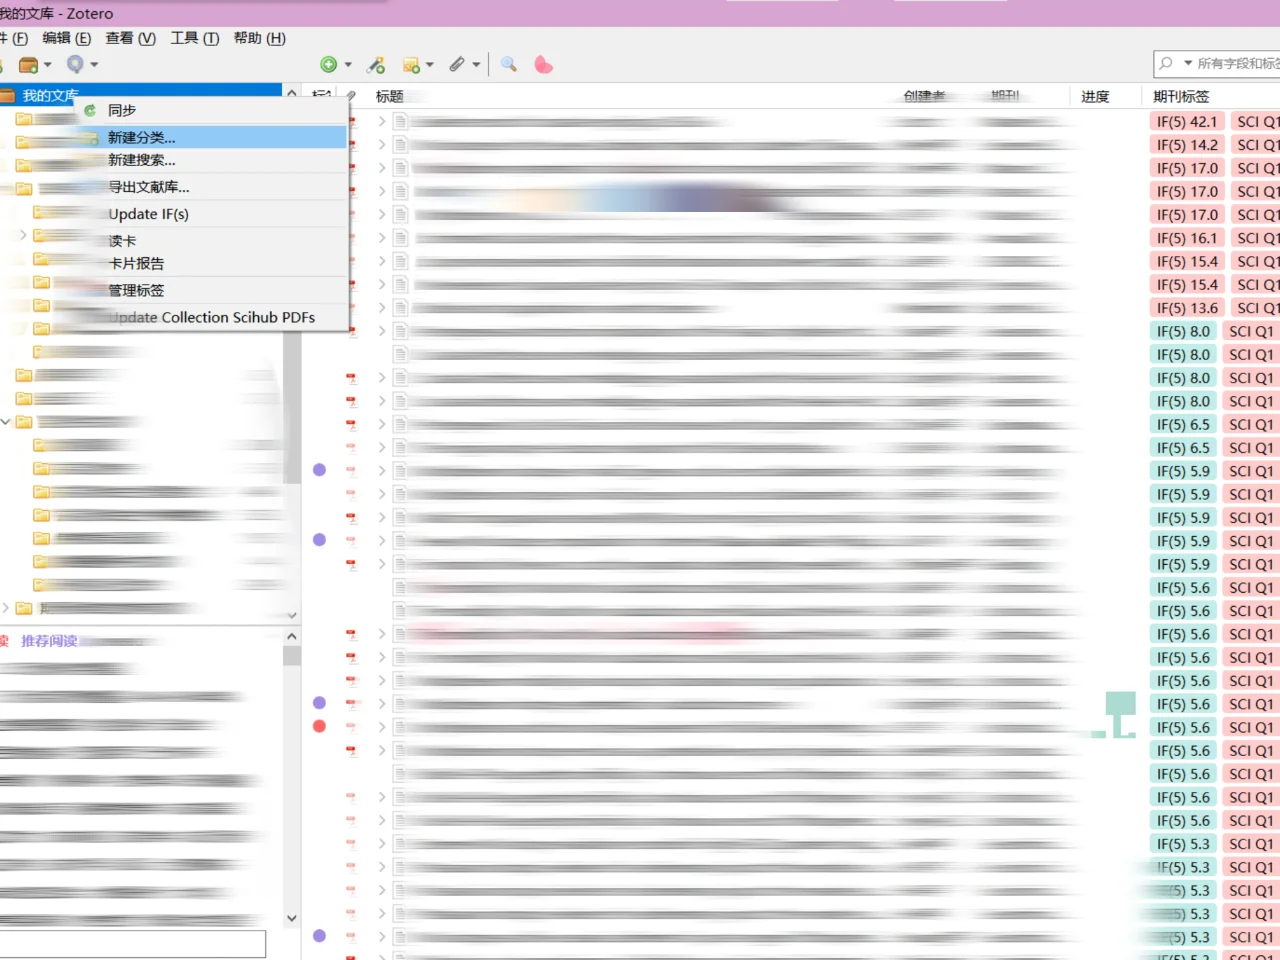Viewport: 1280px width, 960px height.
Task: Open Advanced Search via magnifier toolbar icon
Action: pos(509,64)
